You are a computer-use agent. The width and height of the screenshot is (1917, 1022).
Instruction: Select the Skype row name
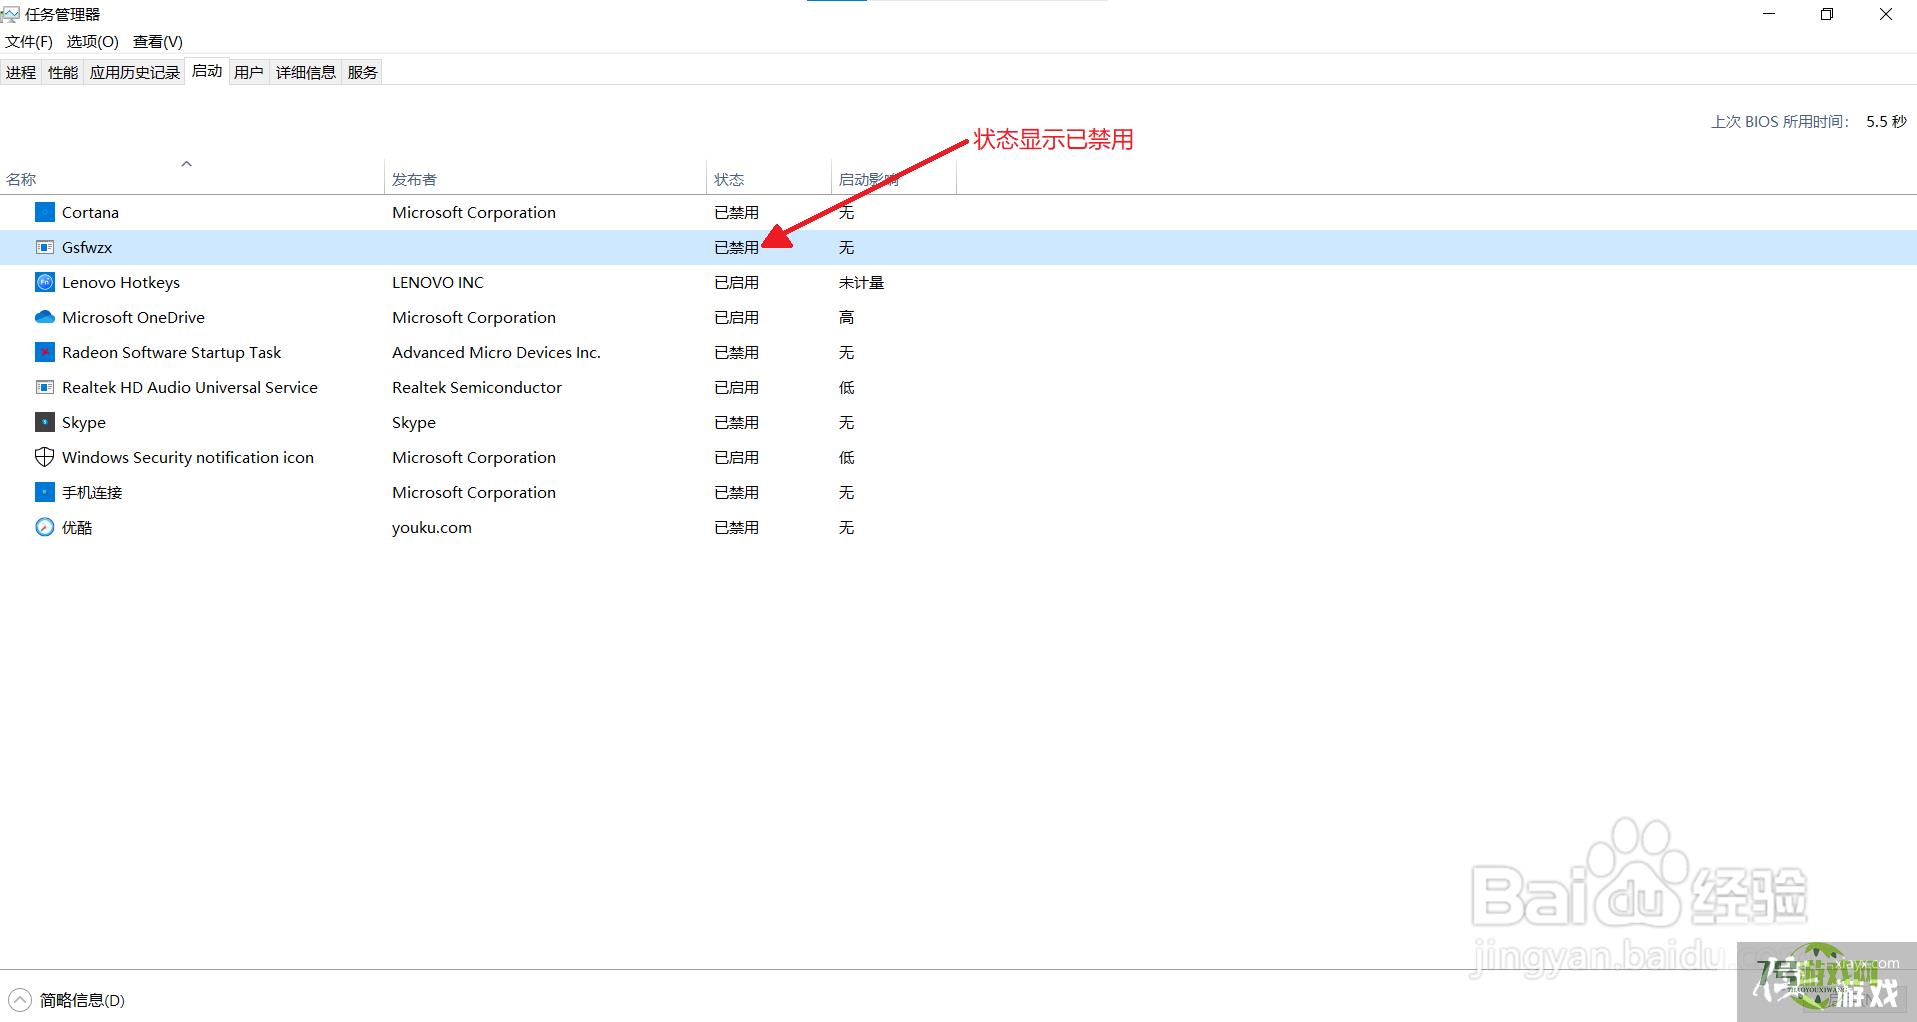pos(84,422)
